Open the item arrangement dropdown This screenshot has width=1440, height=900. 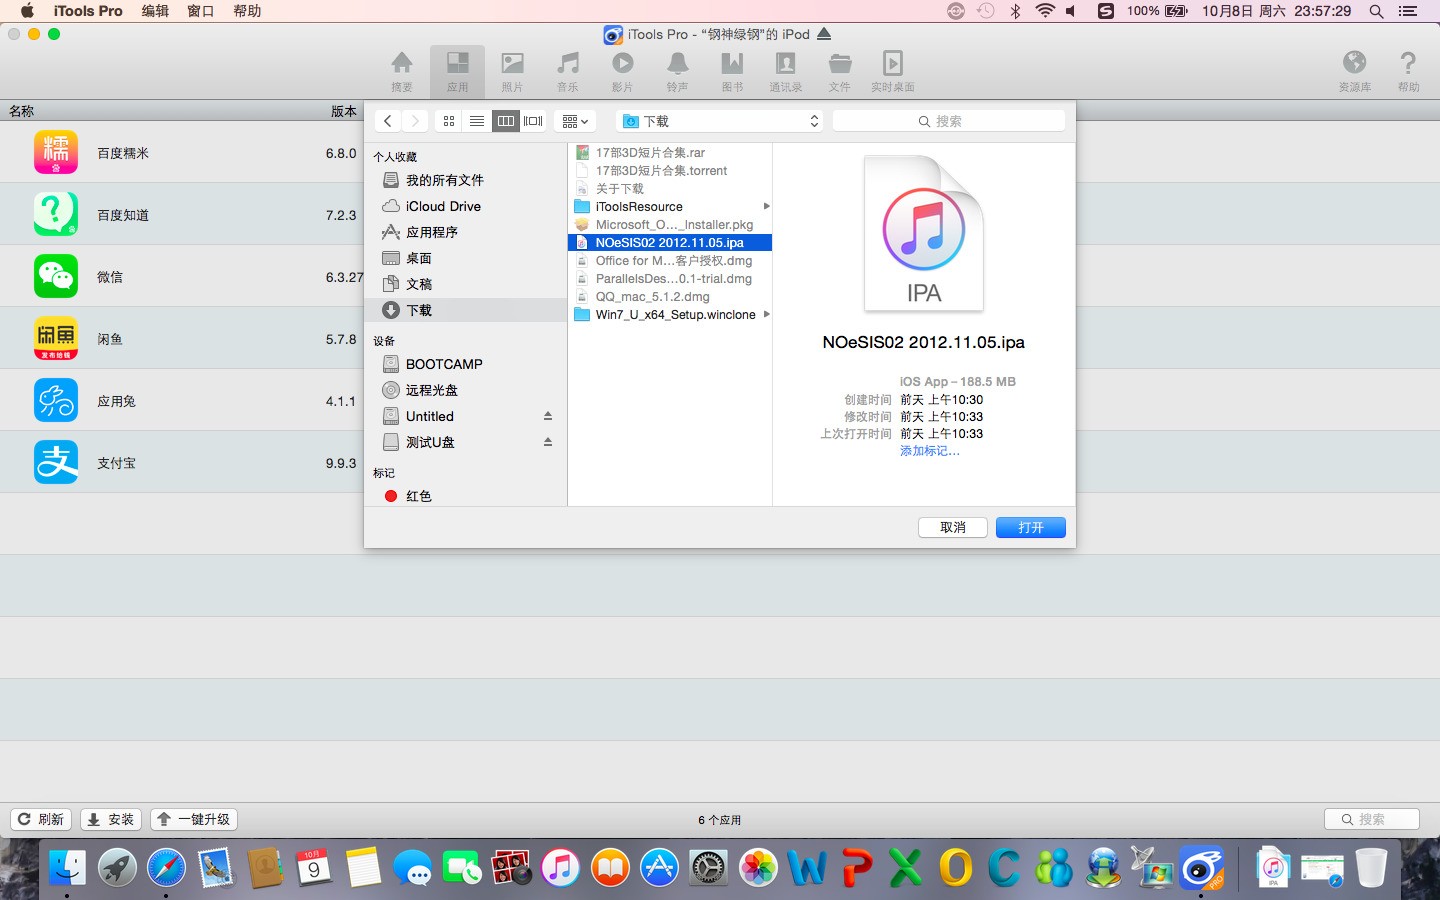point(575,121)
